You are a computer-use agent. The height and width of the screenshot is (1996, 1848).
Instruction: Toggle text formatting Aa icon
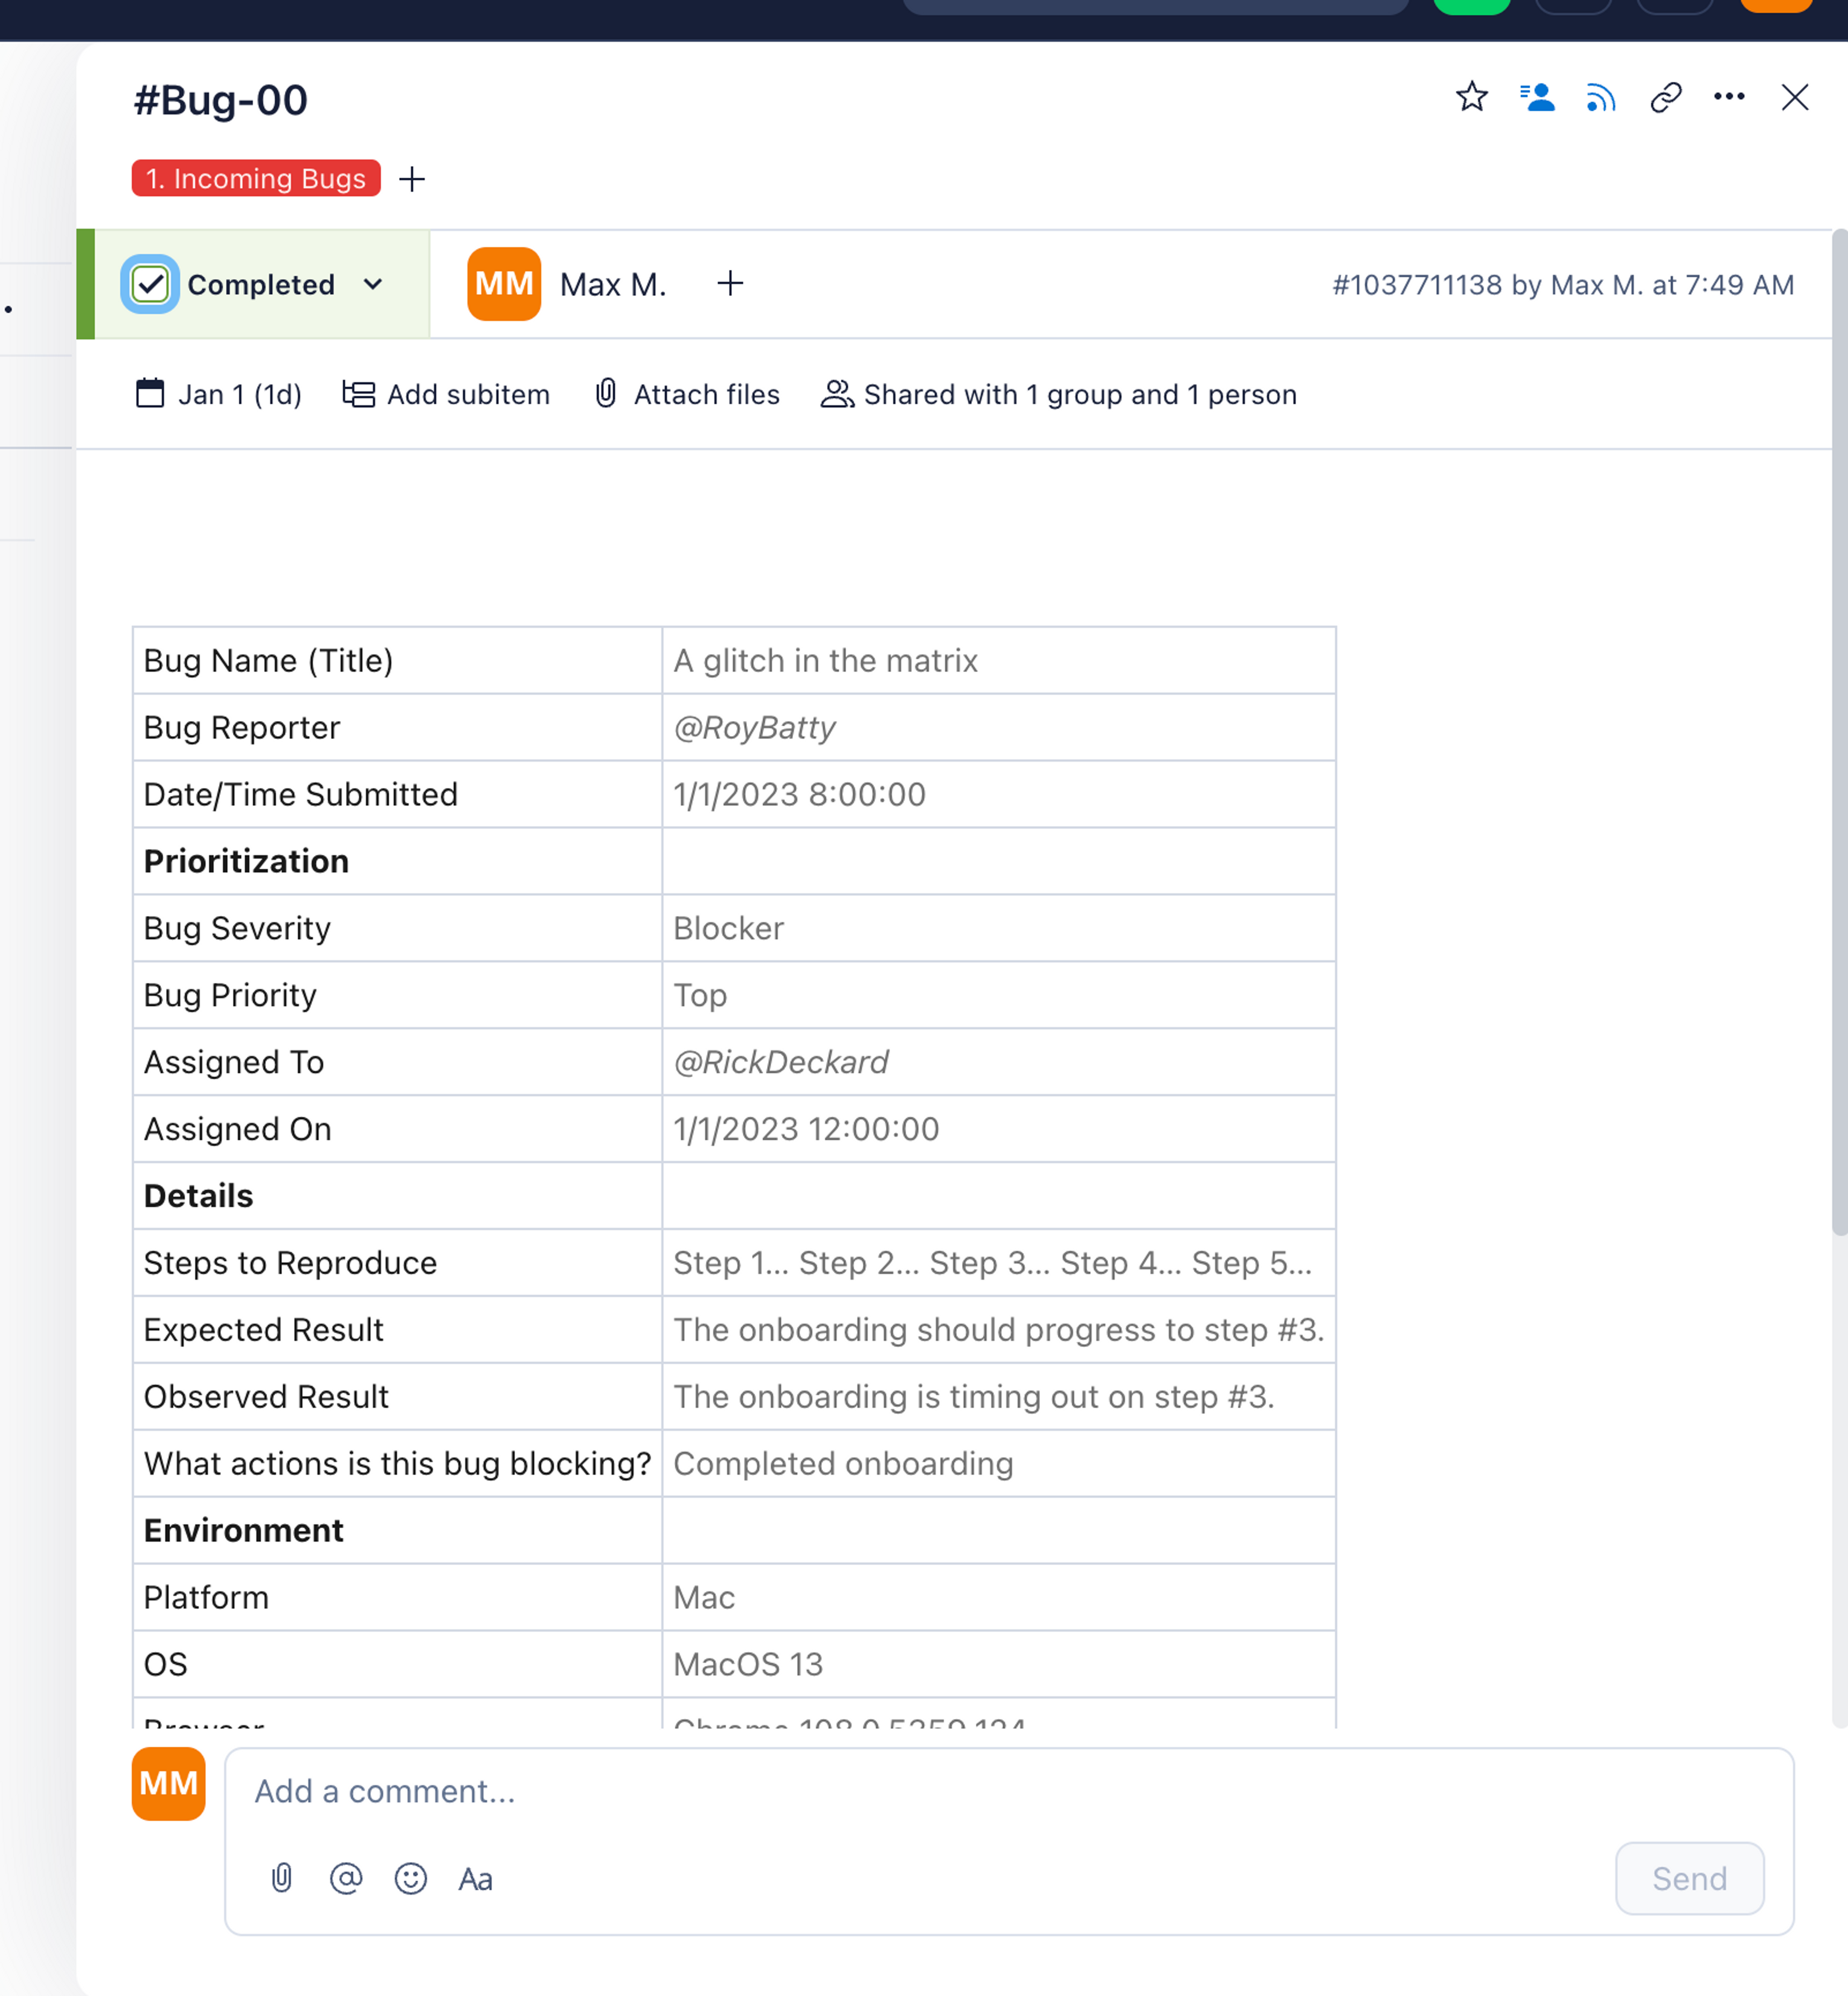[475, 1879]
